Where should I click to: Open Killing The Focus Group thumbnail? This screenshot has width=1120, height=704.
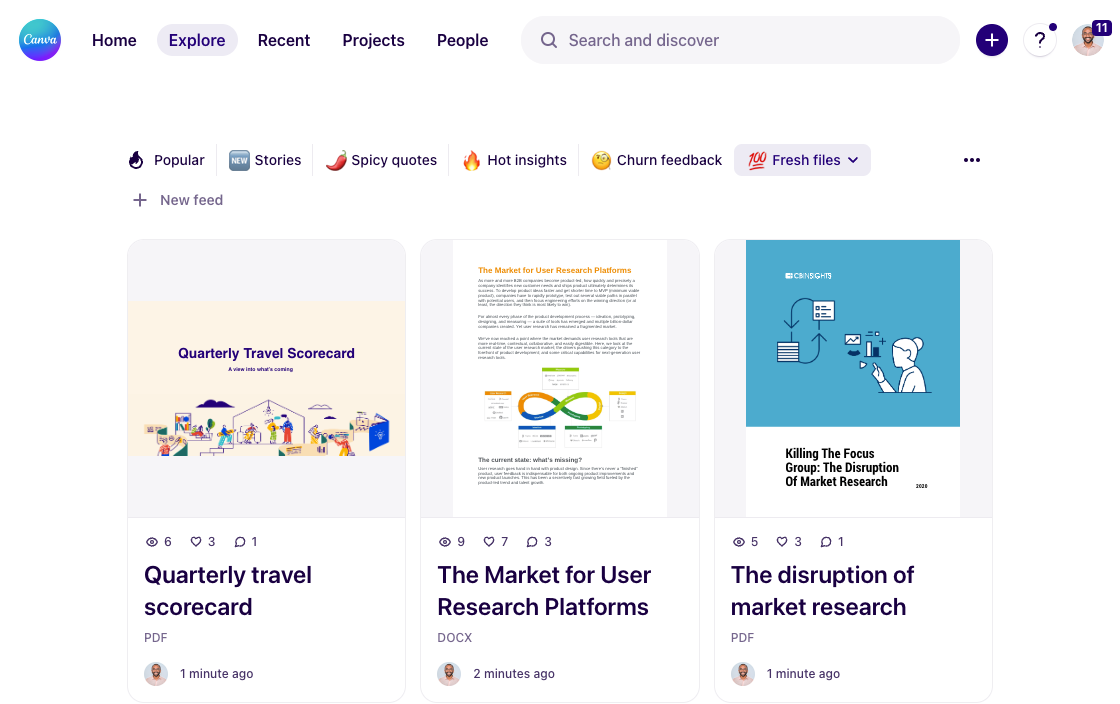tap(853, 378)
